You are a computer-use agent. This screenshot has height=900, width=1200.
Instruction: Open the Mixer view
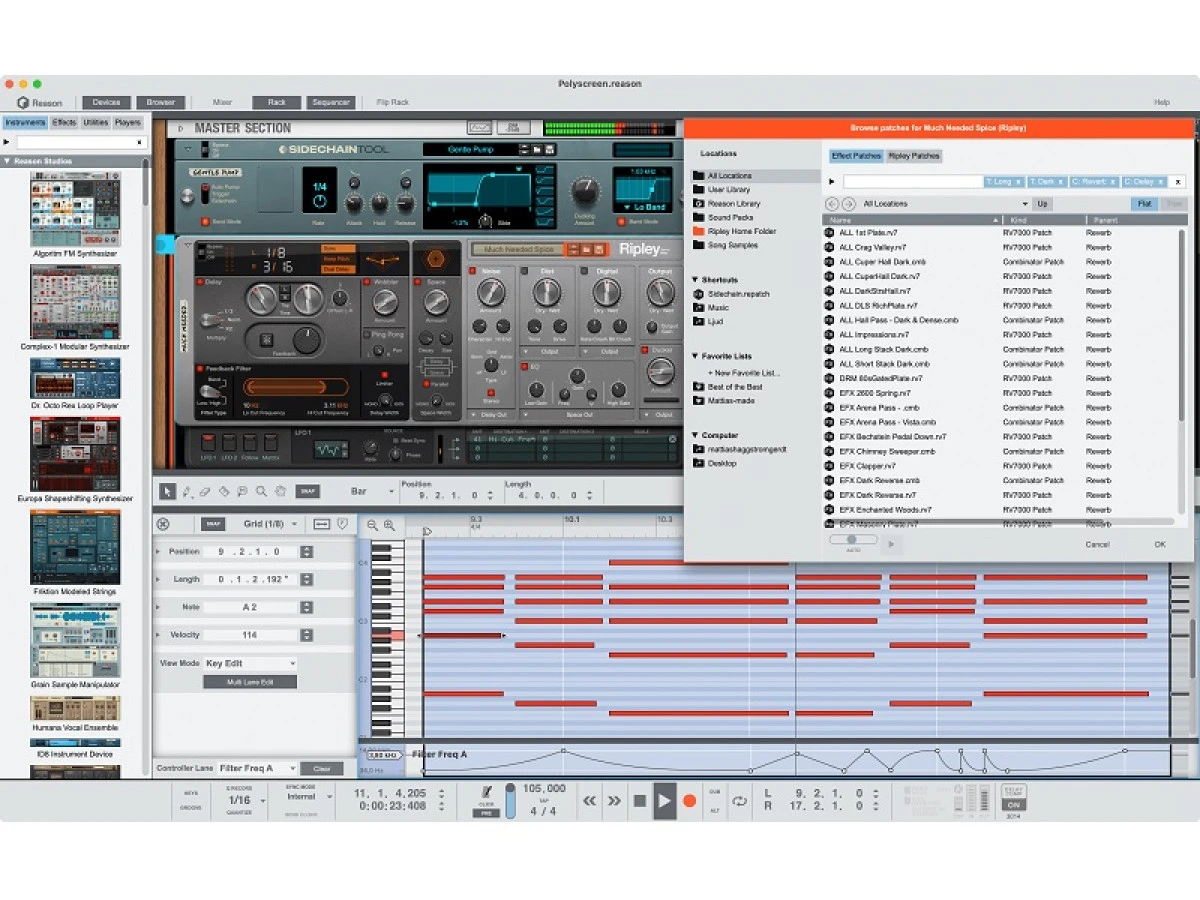[222, 102]
